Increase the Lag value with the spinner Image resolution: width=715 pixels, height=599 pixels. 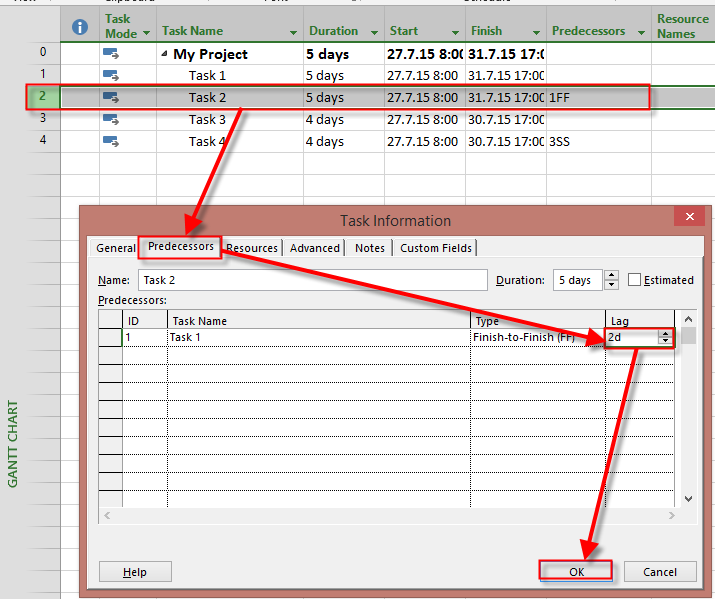pyautogui.click(x=666, y=334)
